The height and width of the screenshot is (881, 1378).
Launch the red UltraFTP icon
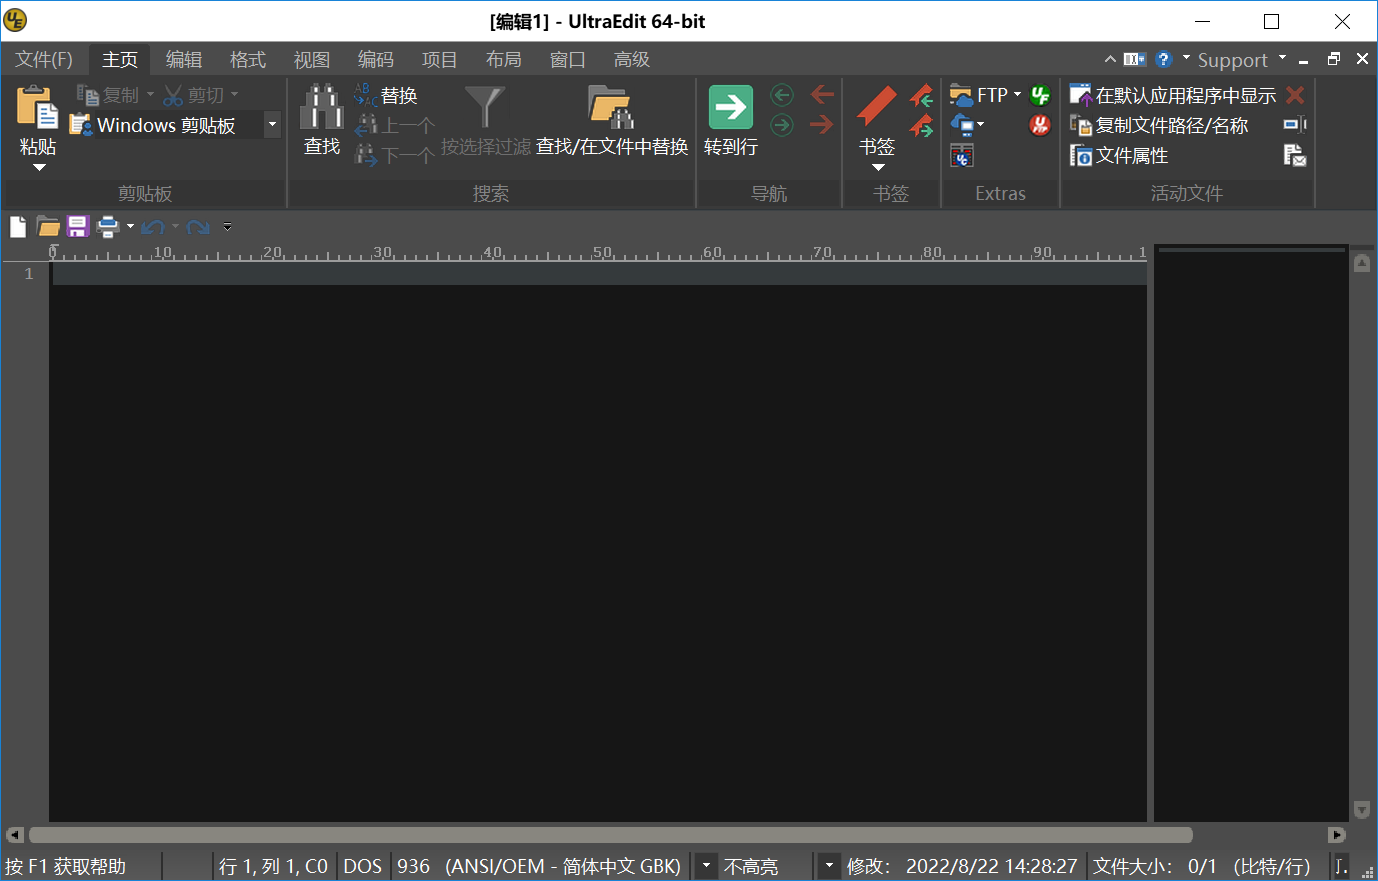[1040, 125]
